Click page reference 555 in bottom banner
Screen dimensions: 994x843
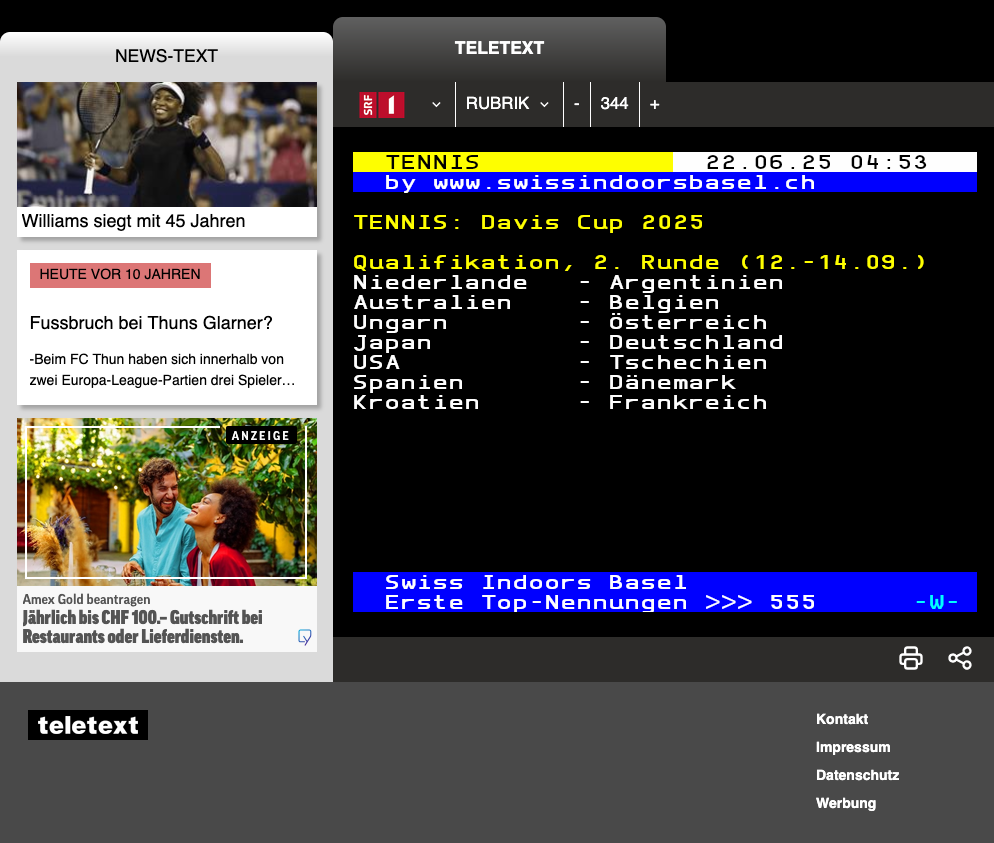coord(792,602)
